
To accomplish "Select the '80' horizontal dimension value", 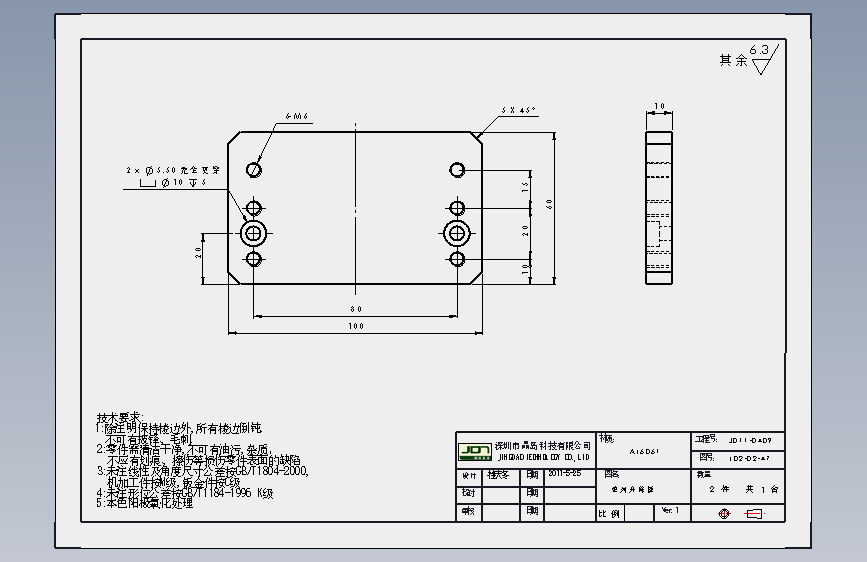I will [356, 309].
